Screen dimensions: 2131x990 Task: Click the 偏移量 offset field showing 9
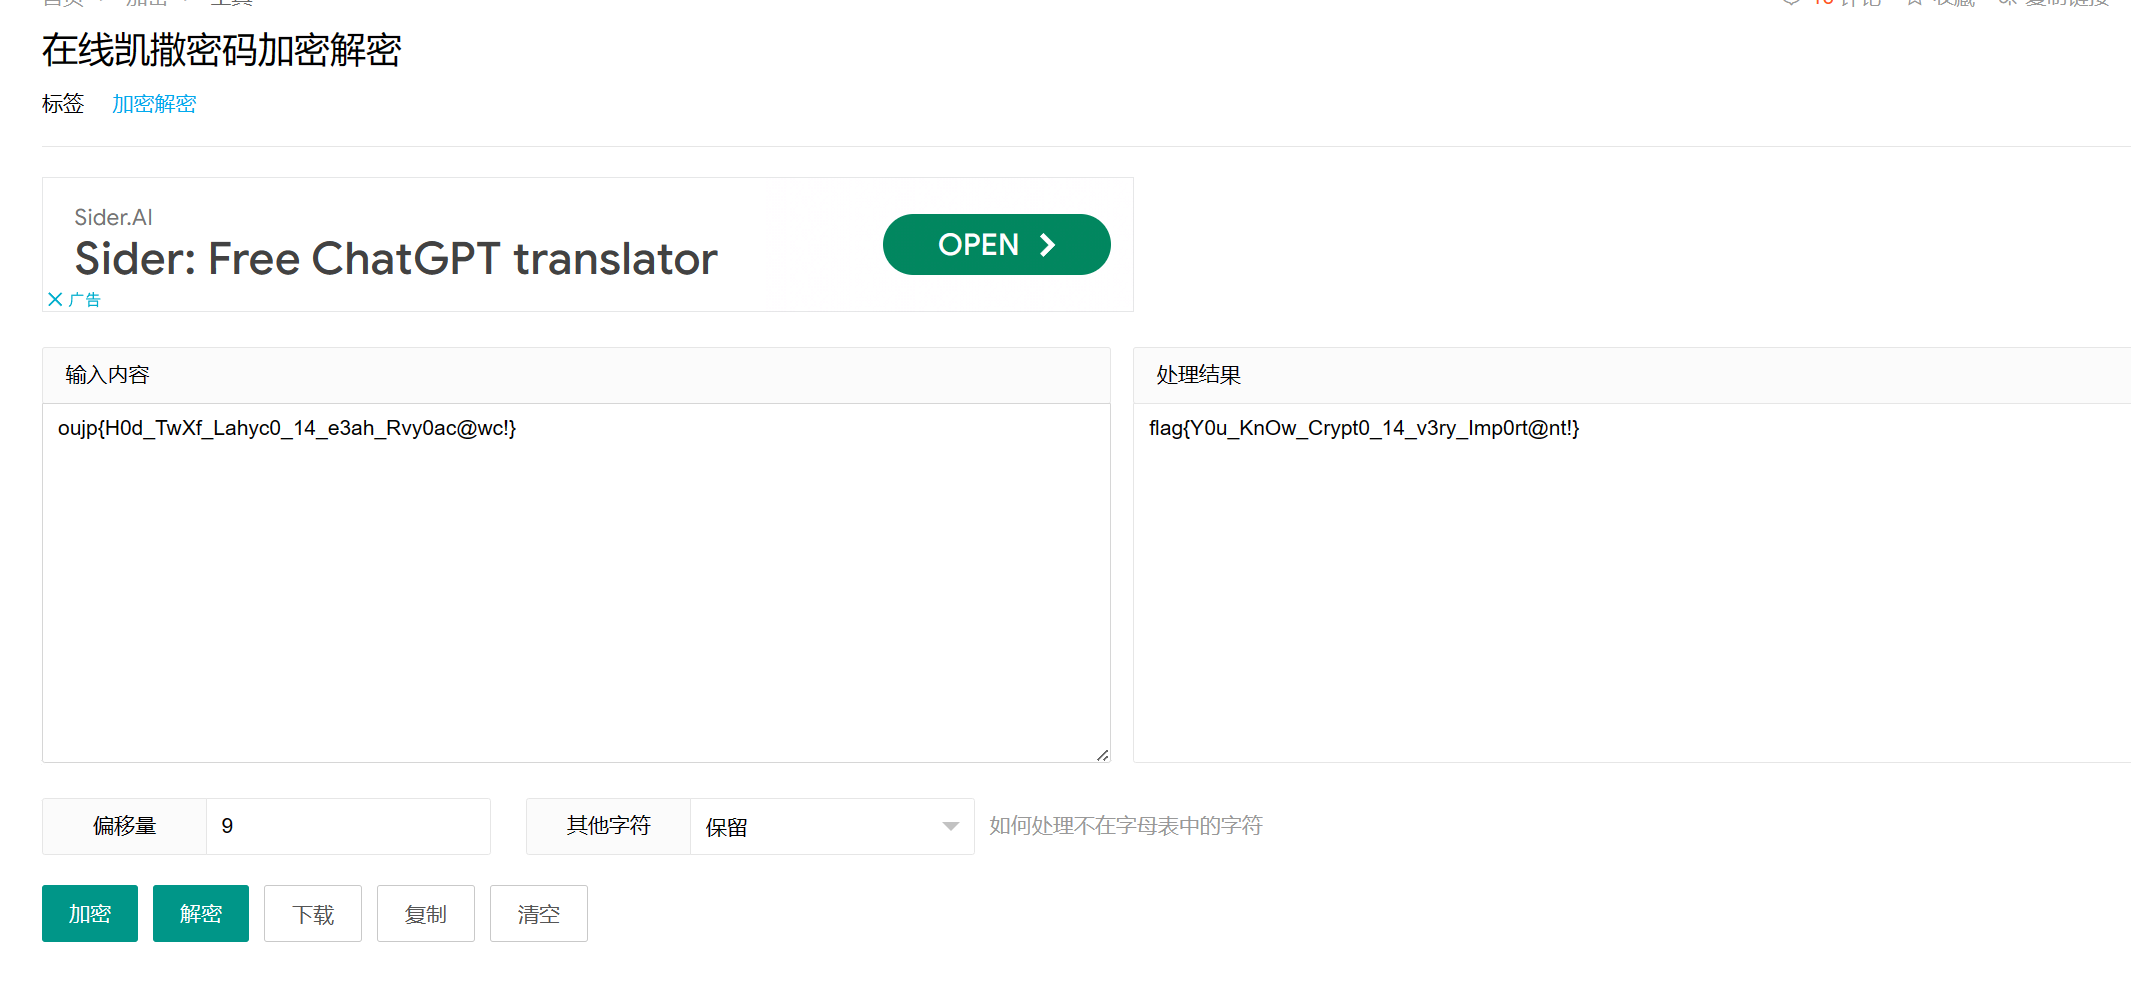pyautogui.click(x=348, y=826)
